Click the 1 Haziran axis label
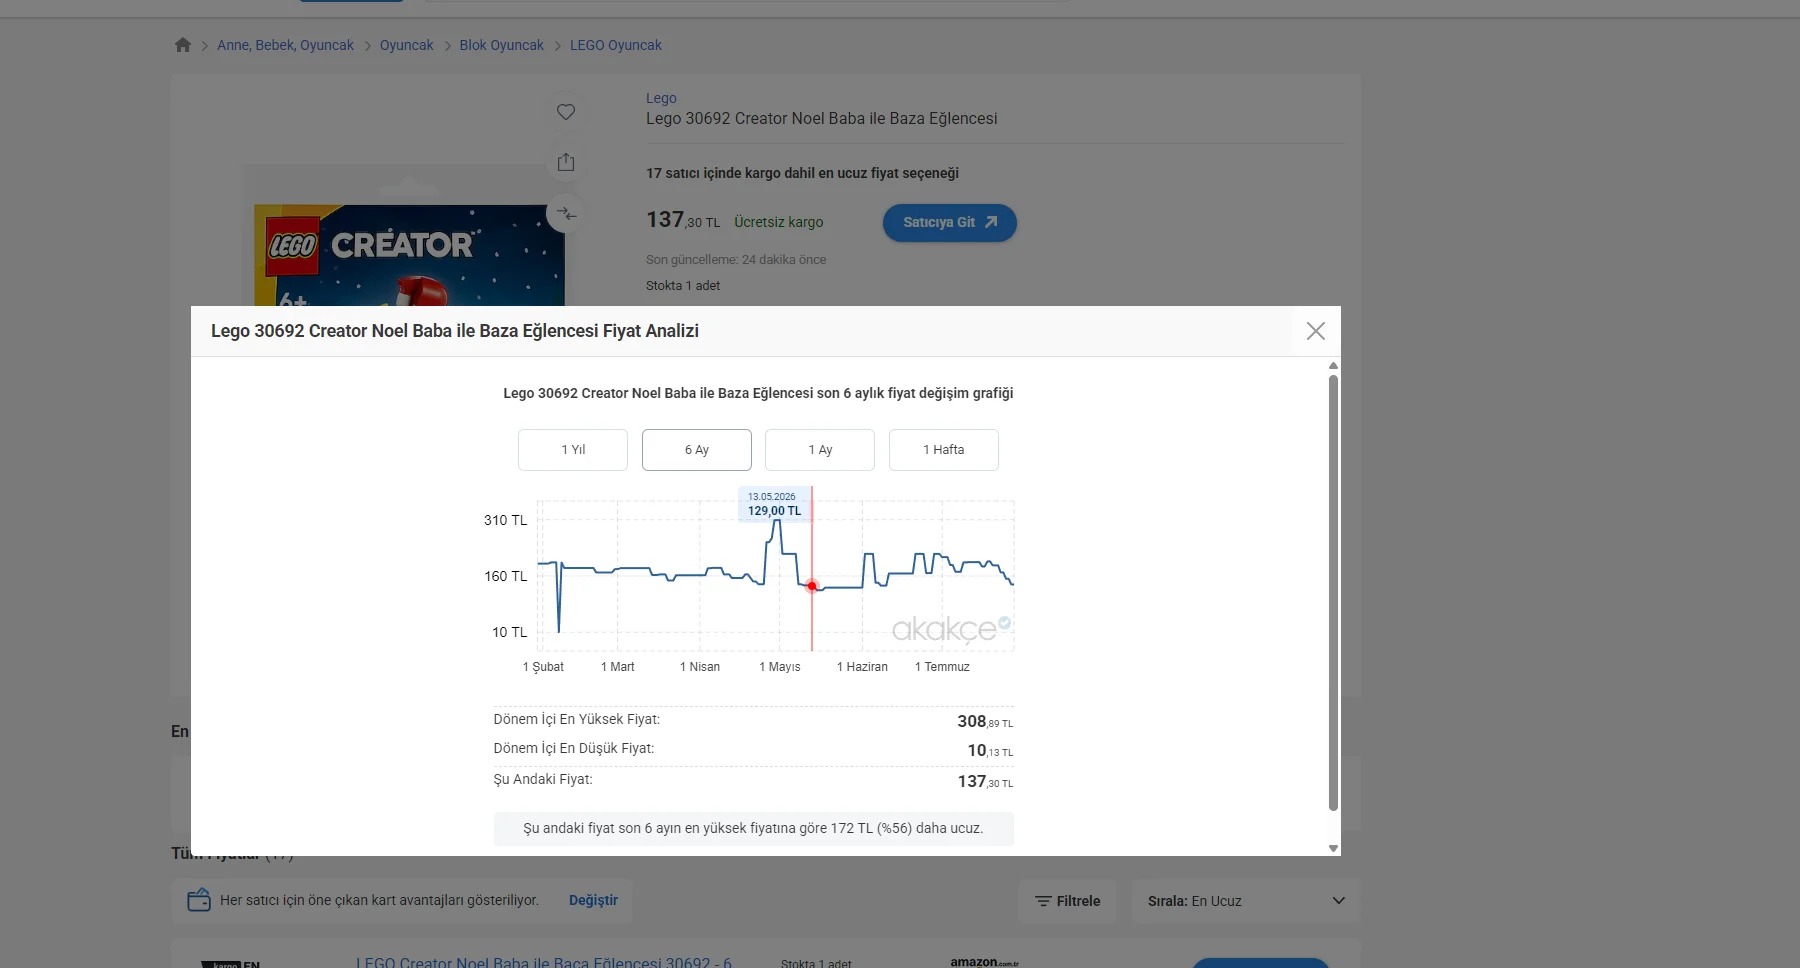The height and width of the screenshot is (968, 1800). 862,667
